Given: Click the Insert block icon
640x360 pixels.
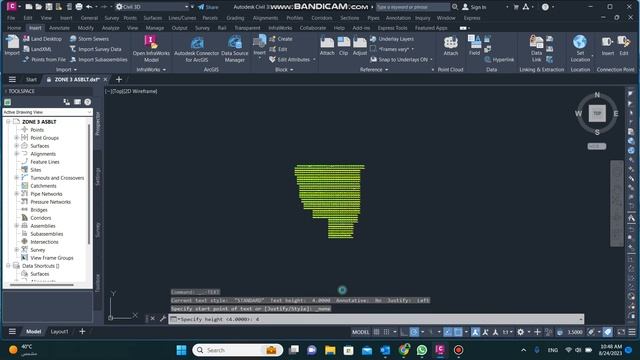Looking at the screenshot, I should click(259, 45).
